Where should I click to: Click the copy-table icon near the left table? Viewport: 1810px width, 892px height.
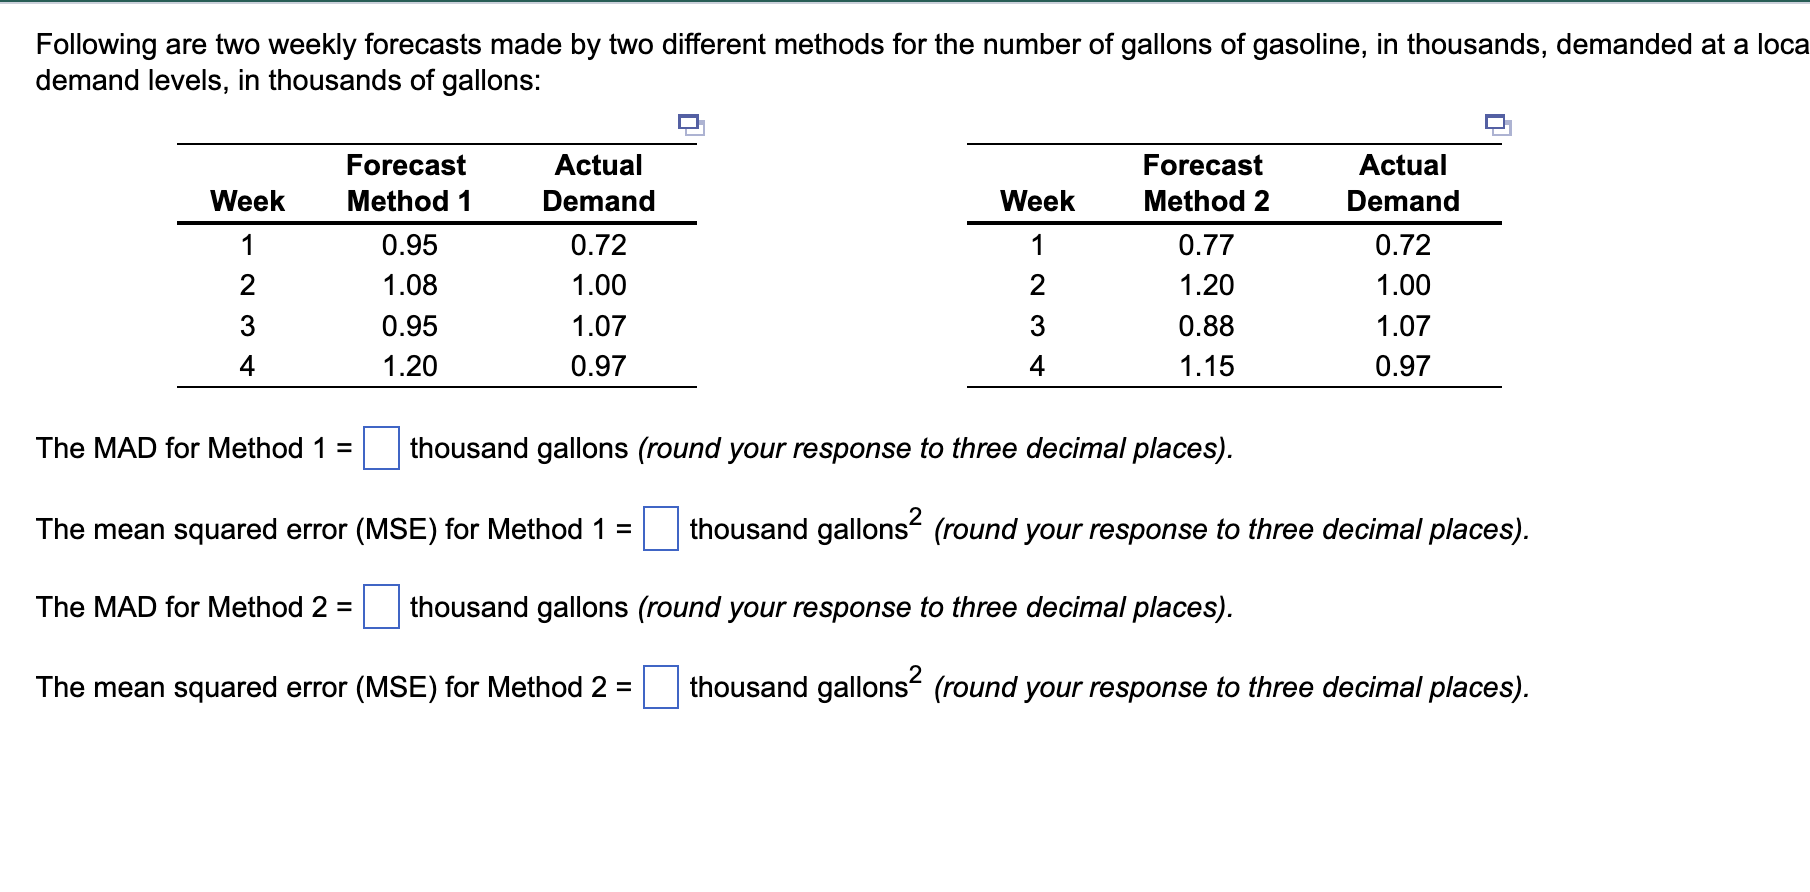click(x=692, y=124)
